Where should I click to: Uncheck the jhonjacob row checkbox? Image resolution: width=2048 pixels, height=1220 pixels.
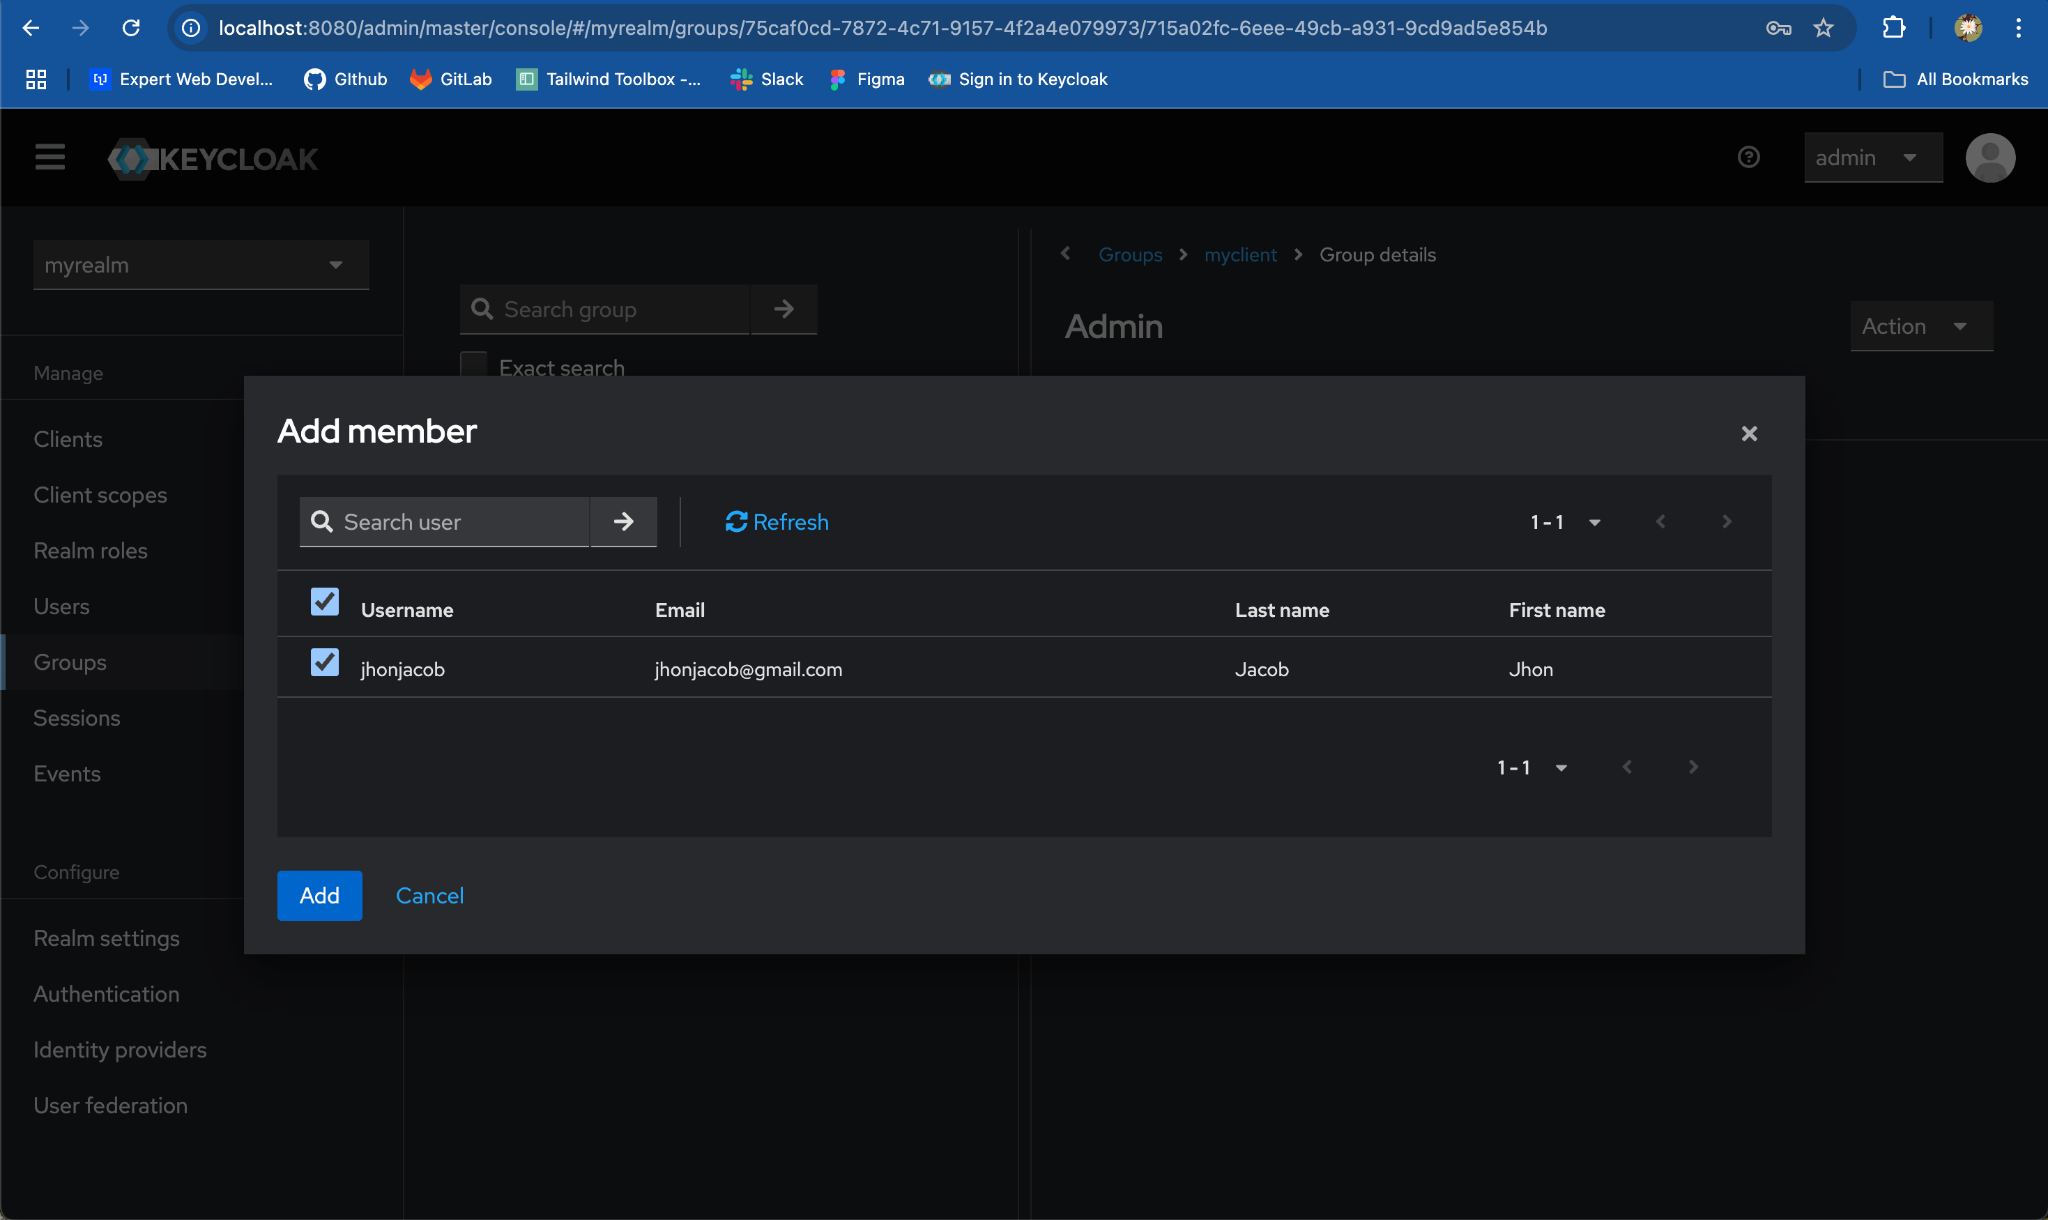[324, 662]
